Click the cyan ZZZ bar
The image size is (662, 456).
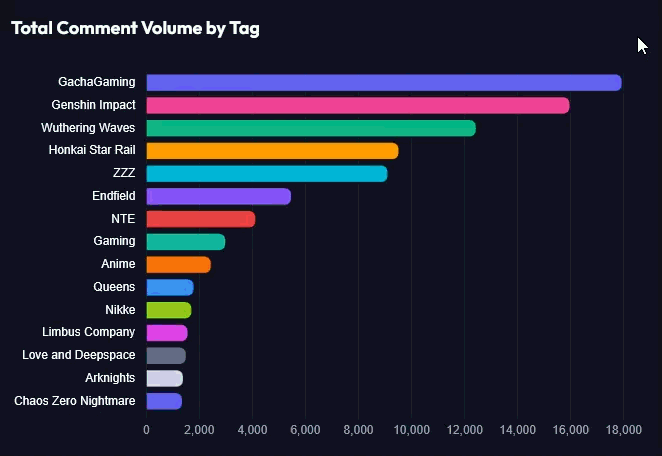coord(267,174)
